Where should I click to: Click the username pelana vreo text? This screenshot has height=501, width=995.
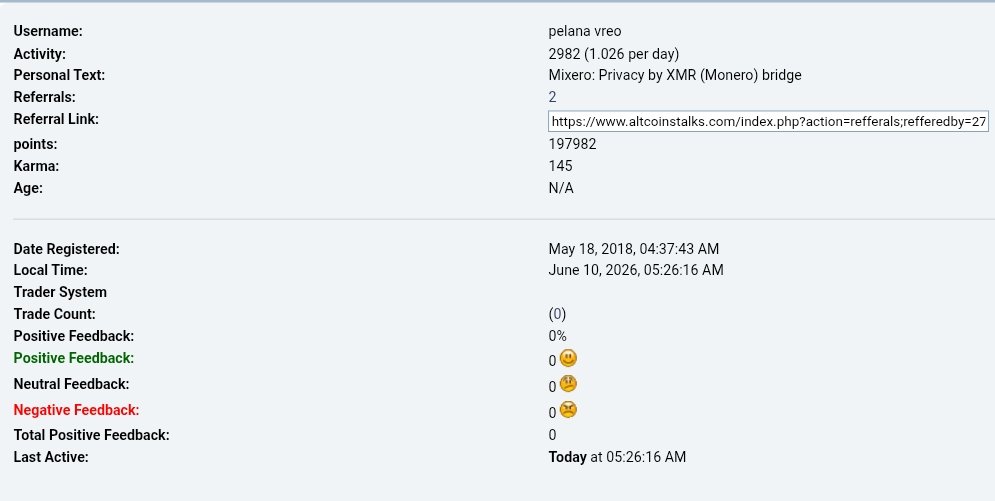pos(584,31)
